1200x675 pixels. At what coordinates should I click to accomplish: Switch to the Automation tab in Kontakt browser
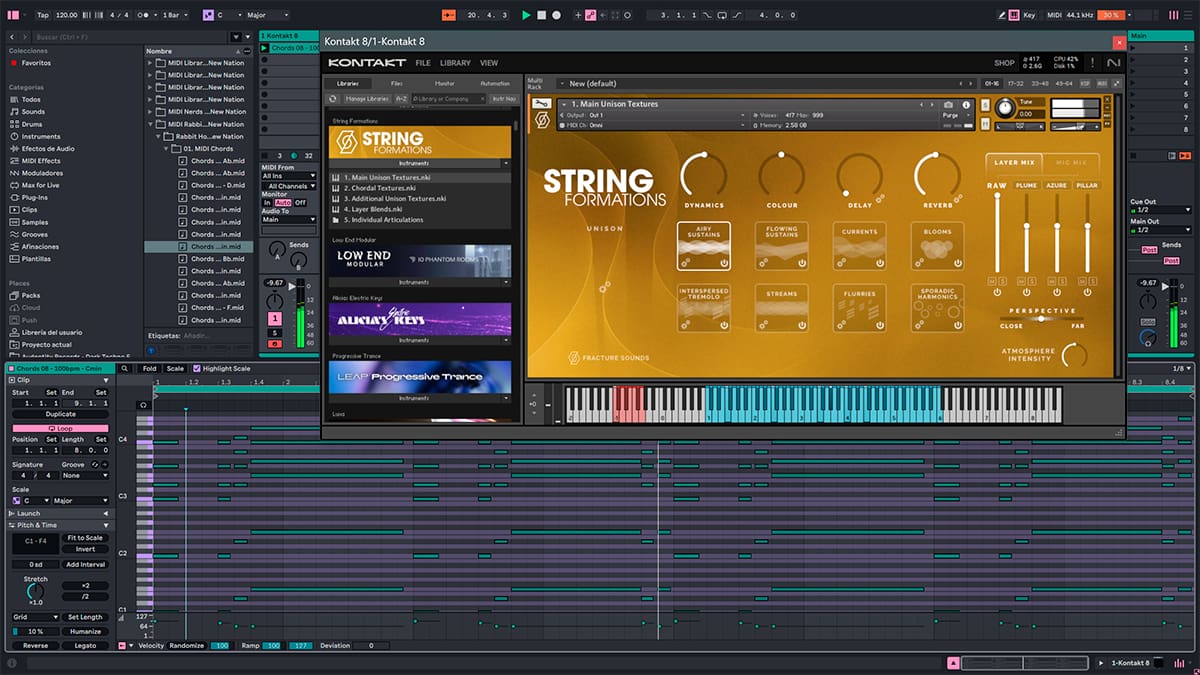[494, 83]
